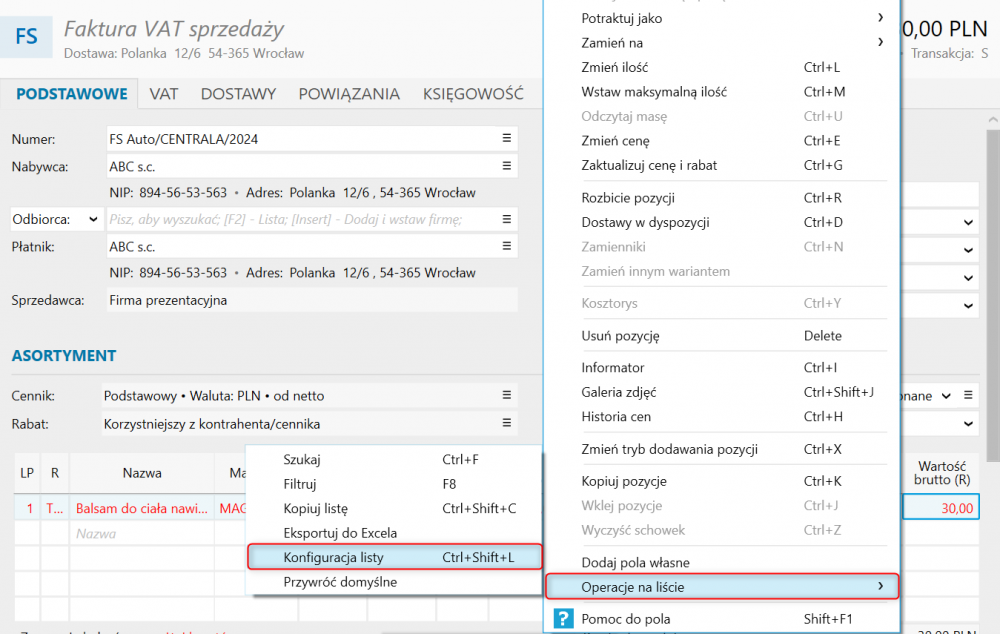Open the Rabat field hamburger menu
Screen dimensions: 1000x634
(x=506, y=424)
